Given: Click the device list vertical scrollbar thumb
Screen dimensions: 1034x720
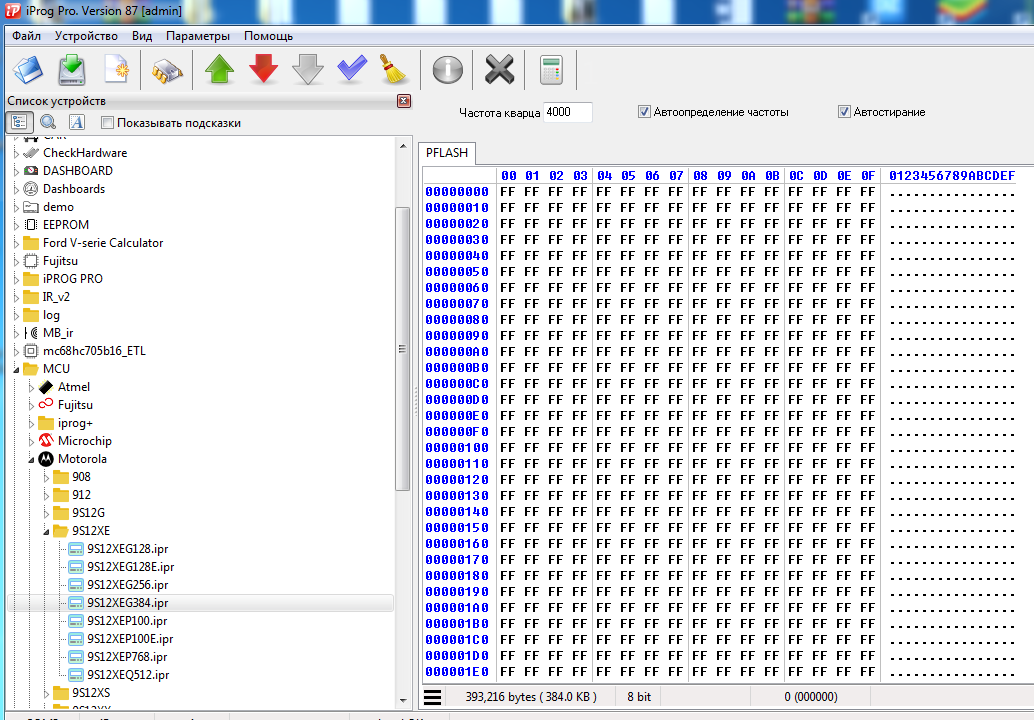Looking at the screenshot, I should coord(403,349).
